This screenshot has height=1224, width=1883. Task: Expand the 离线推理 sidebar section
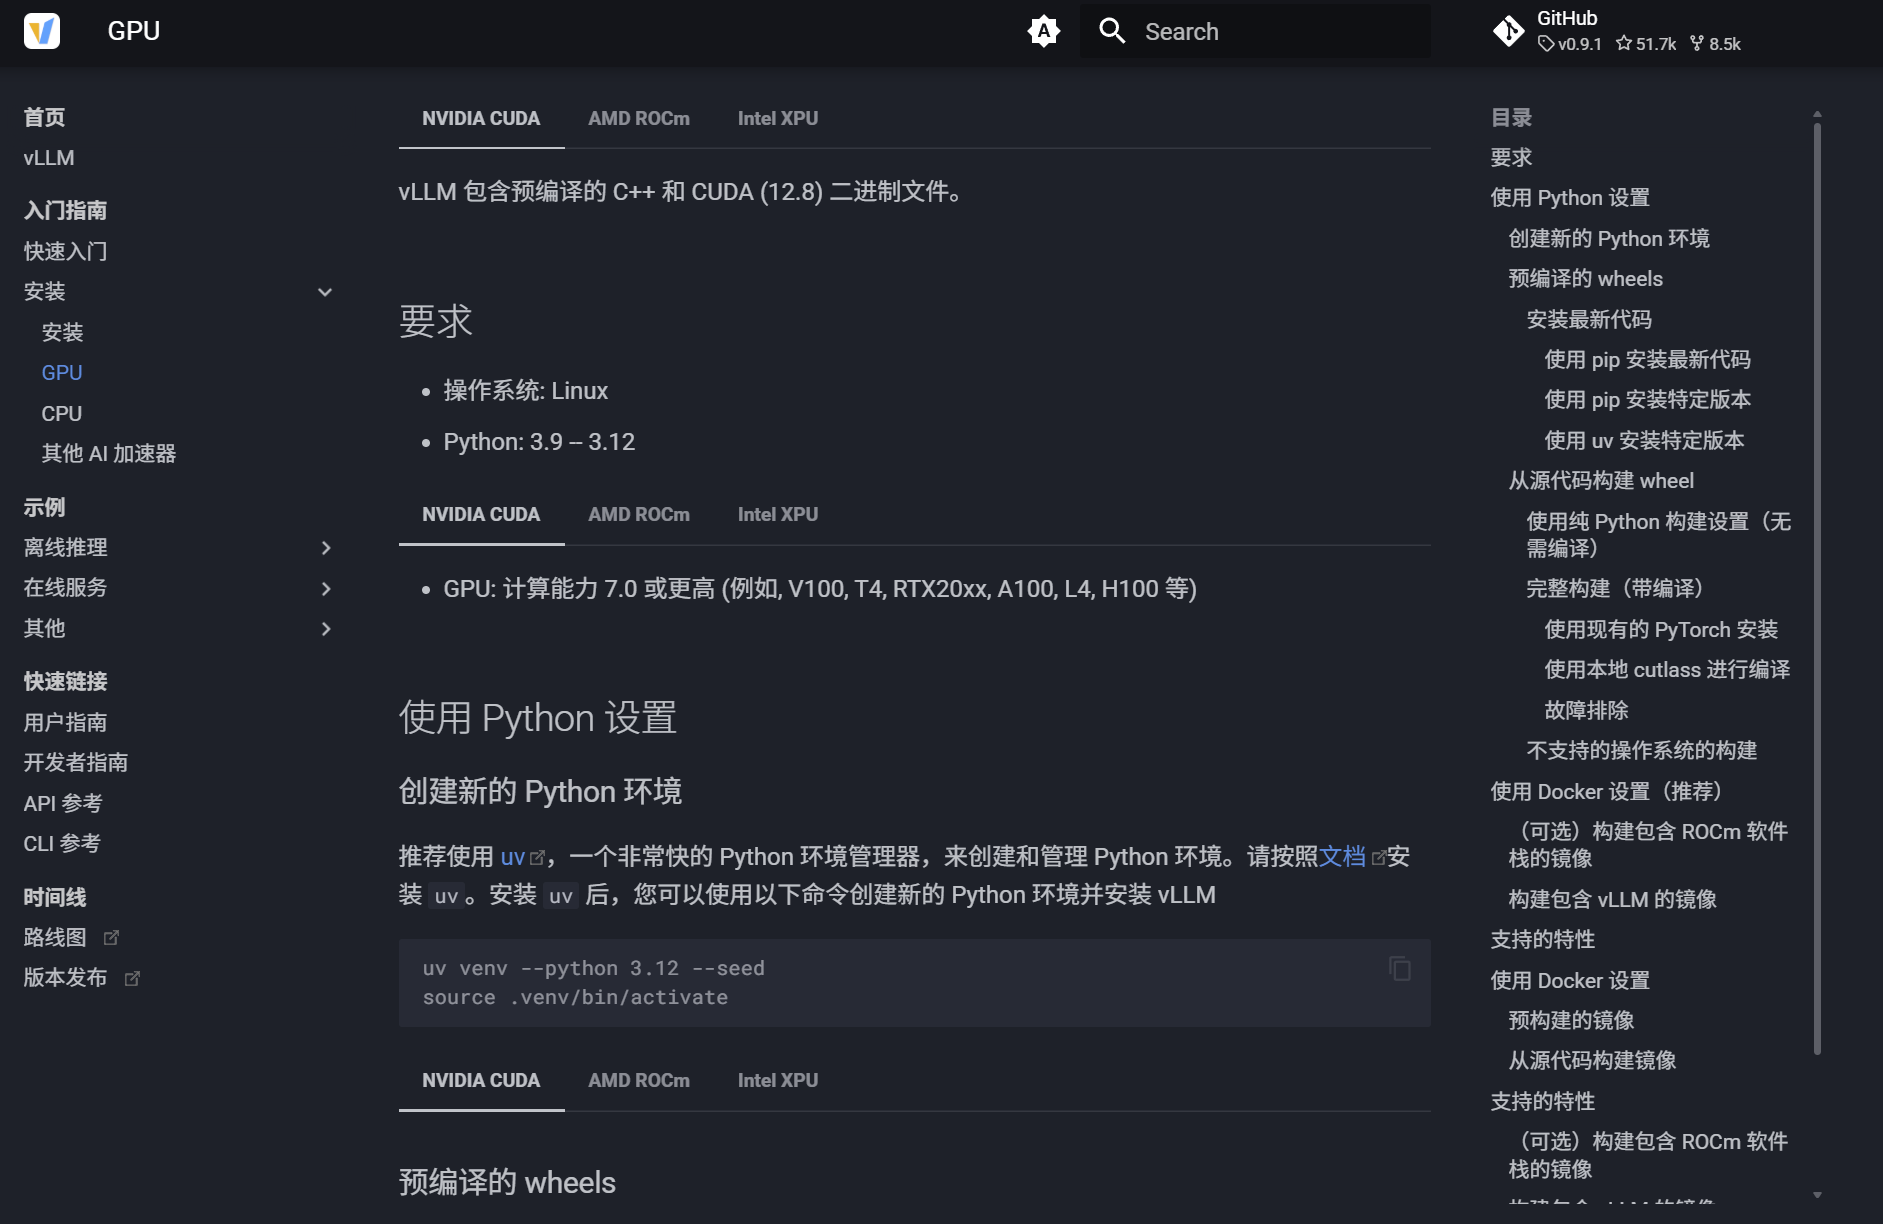pos(326,547)
